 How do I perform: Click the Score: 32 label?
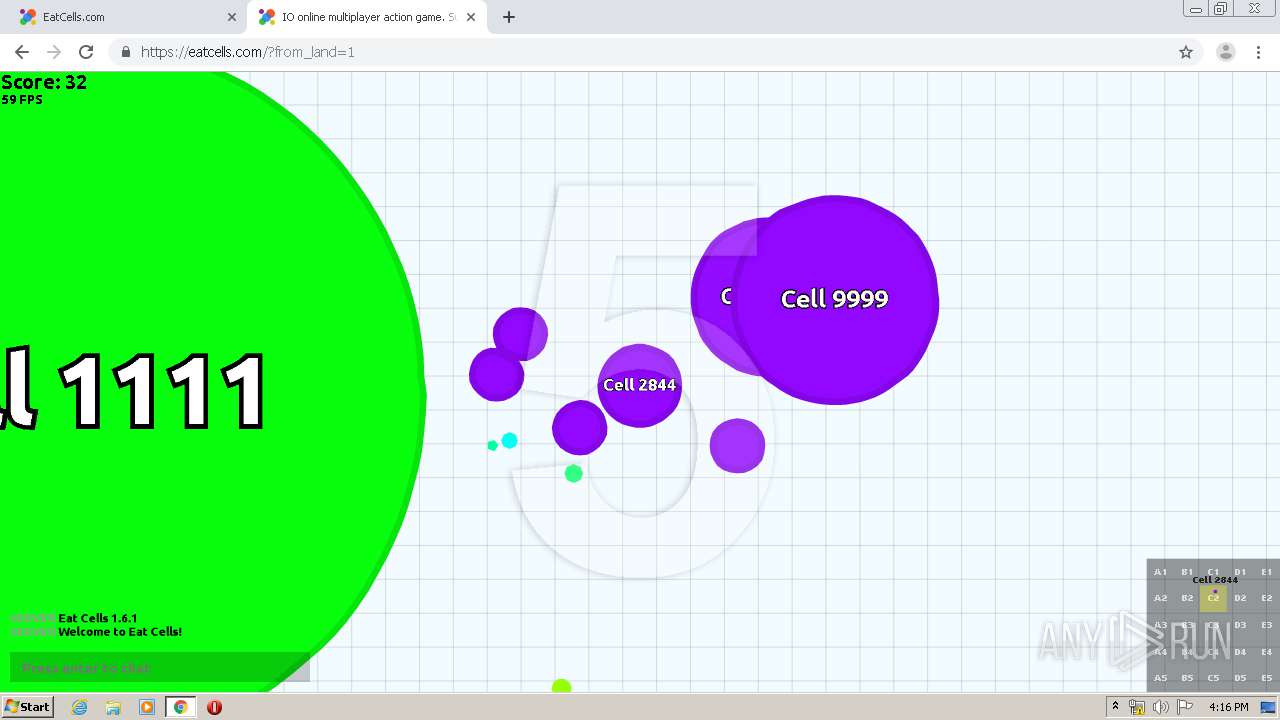[44, 82]
